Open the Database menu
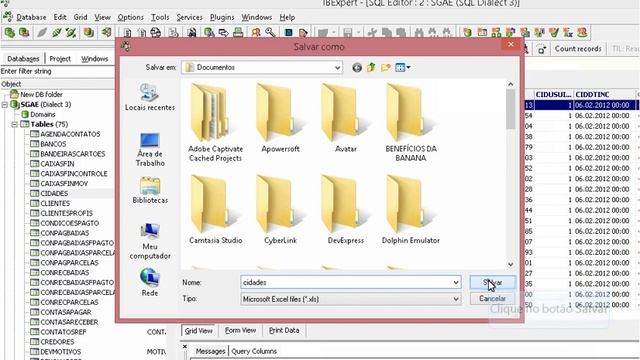Viewport: 640px width, 360px height. [x=31, y=17]
